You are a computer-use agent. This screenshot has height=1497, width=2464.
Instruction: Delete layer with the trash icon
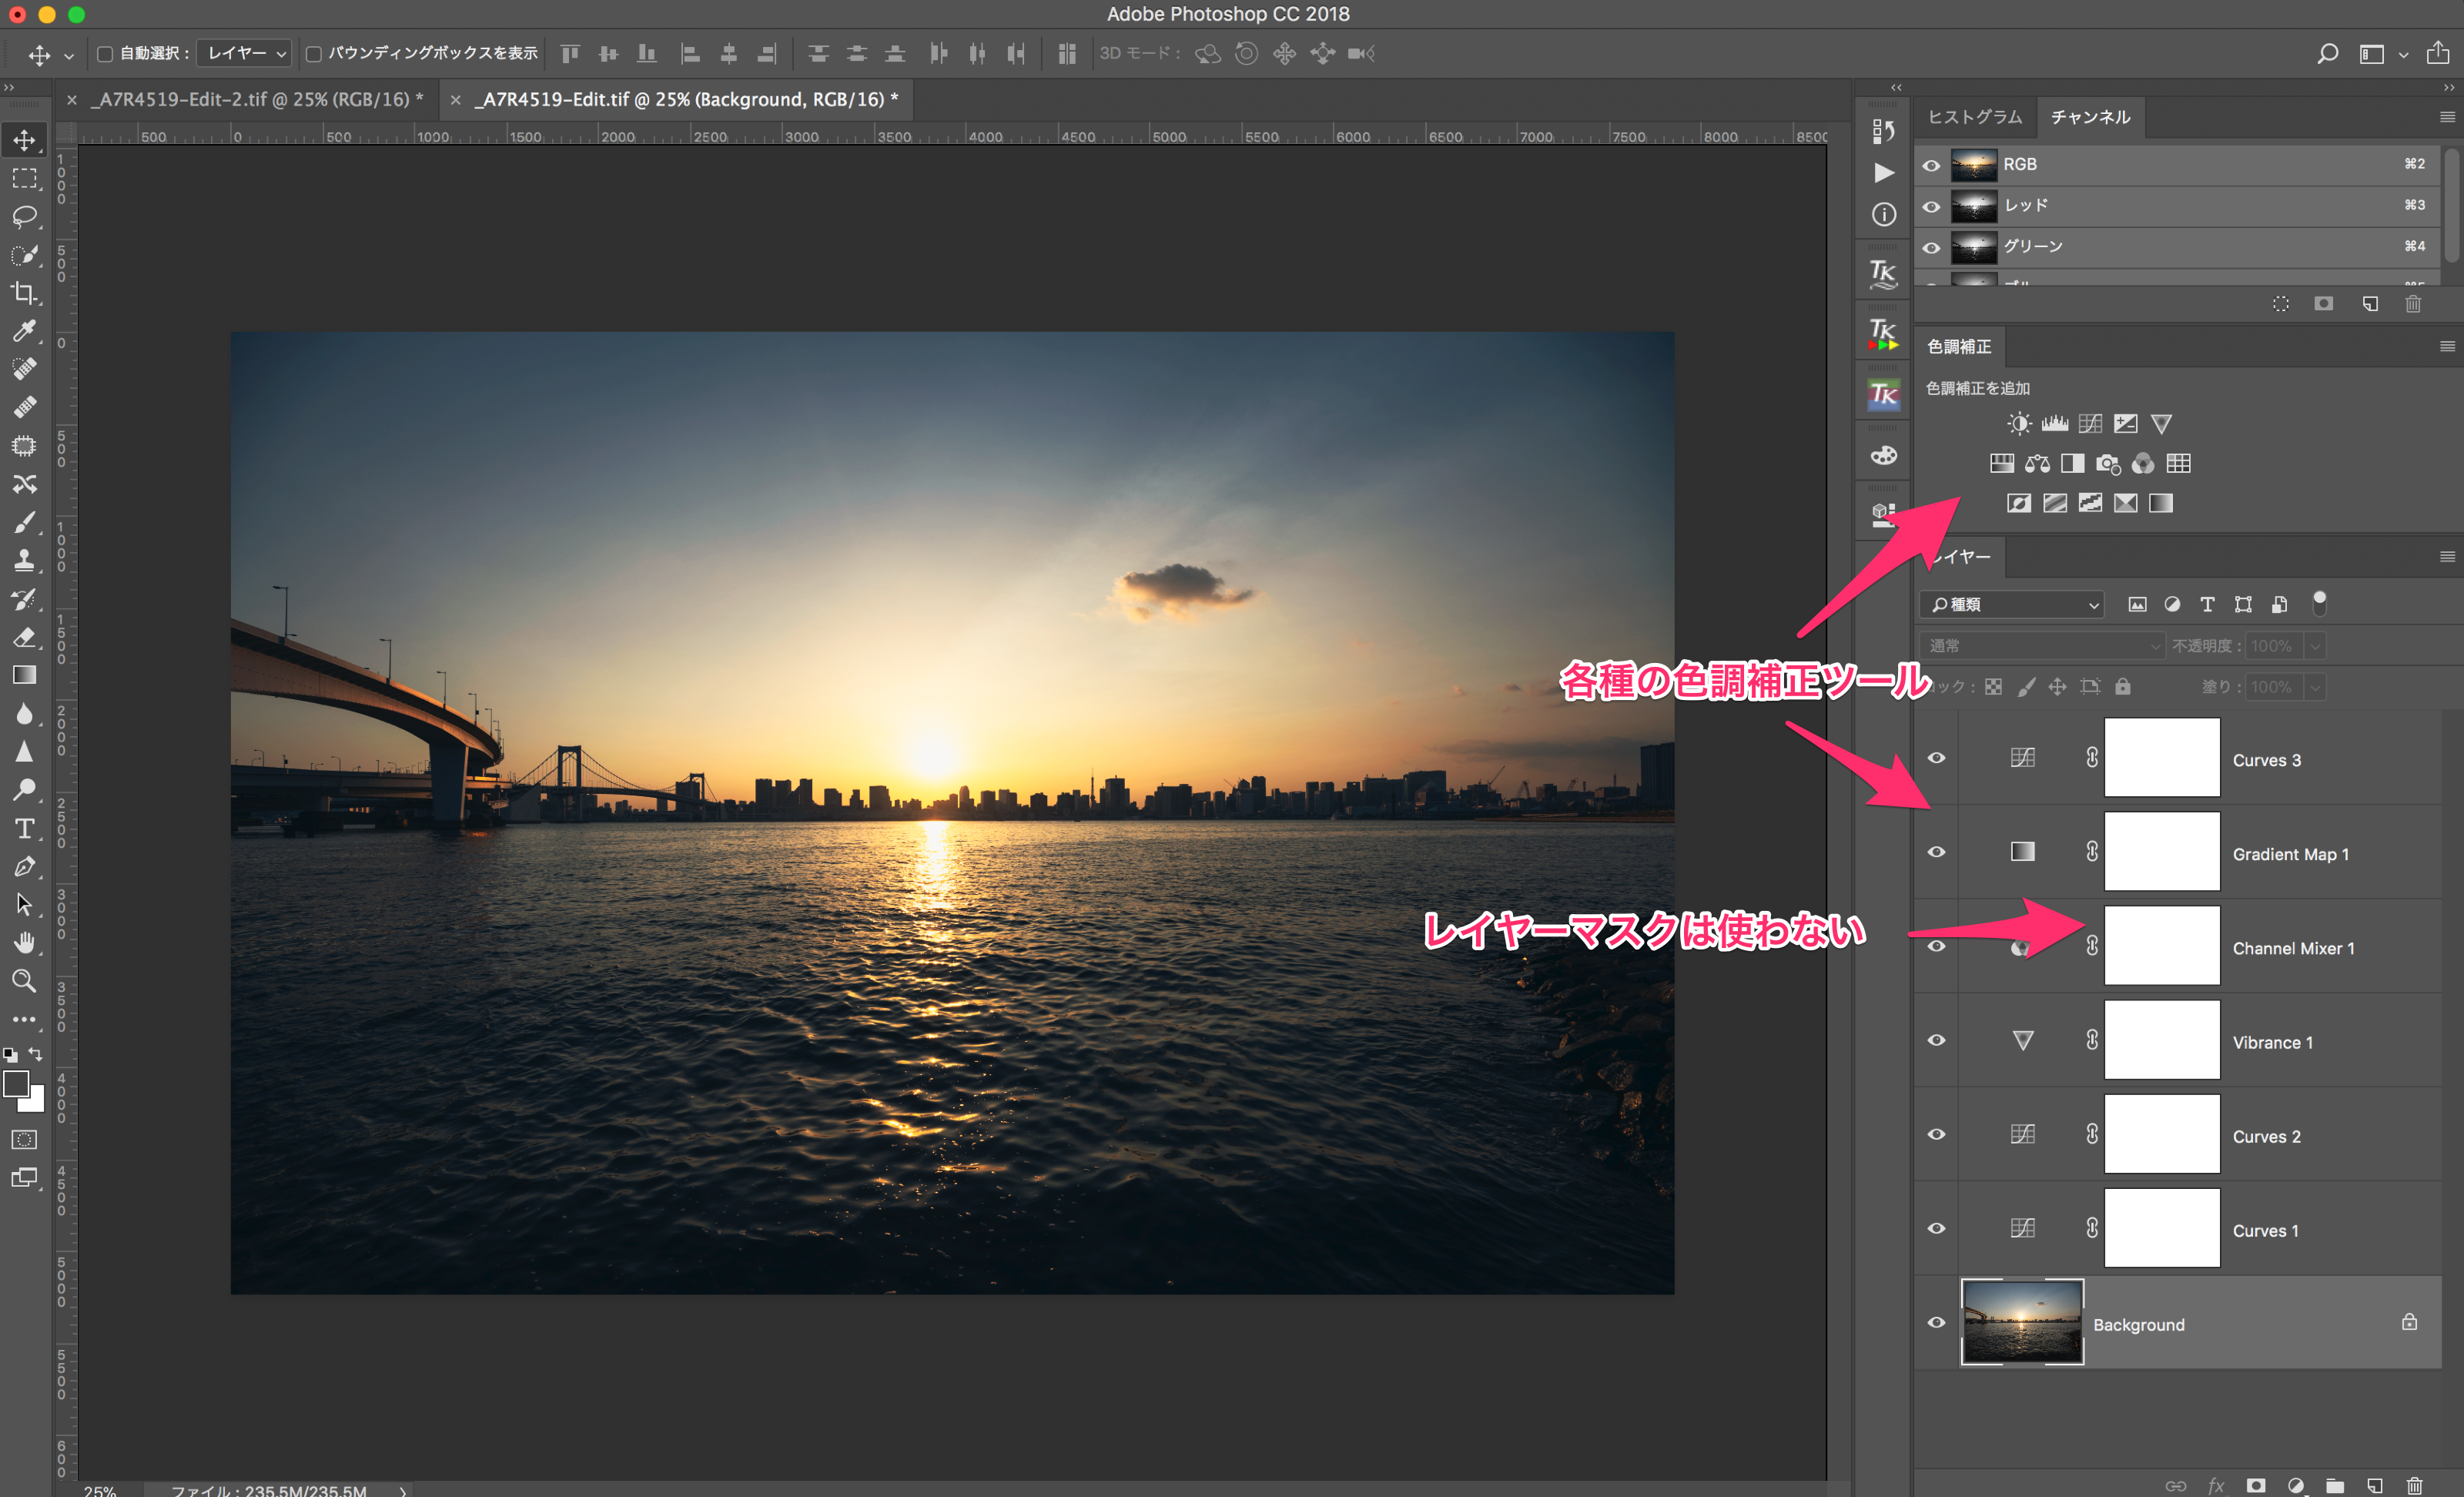coord(2414,1486)
